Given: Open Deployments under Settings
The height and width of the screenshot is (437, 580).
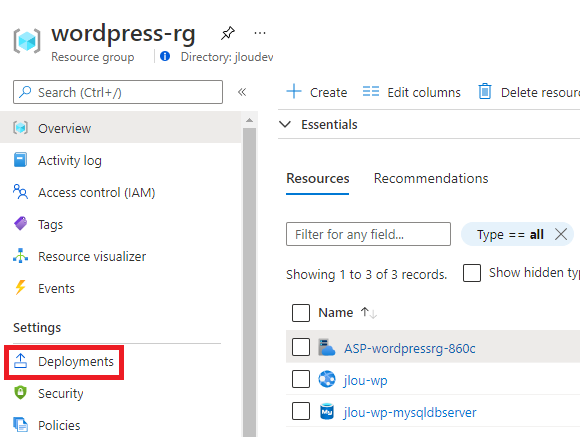Looking at the screenshot, I should click(64, 362).
